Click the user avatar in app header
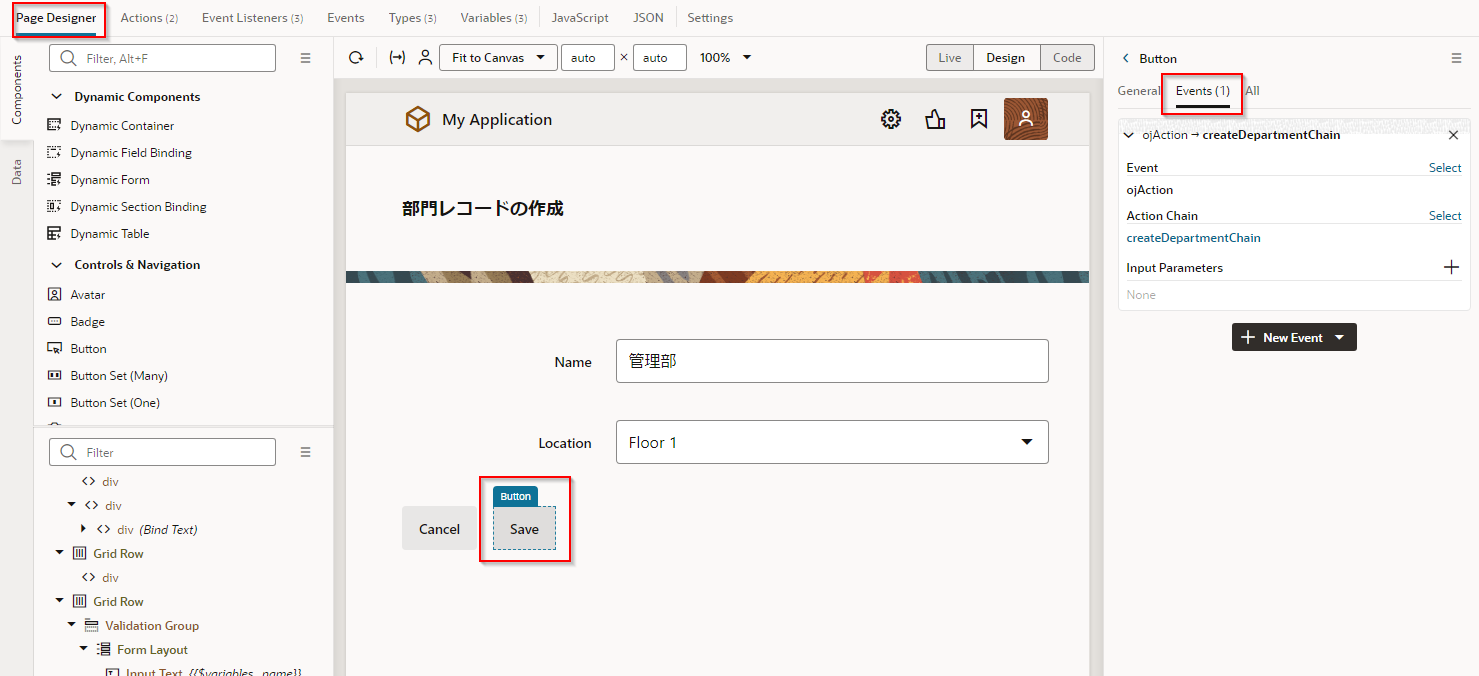This screenshot has height=676, width=1479. [1025, 119]
